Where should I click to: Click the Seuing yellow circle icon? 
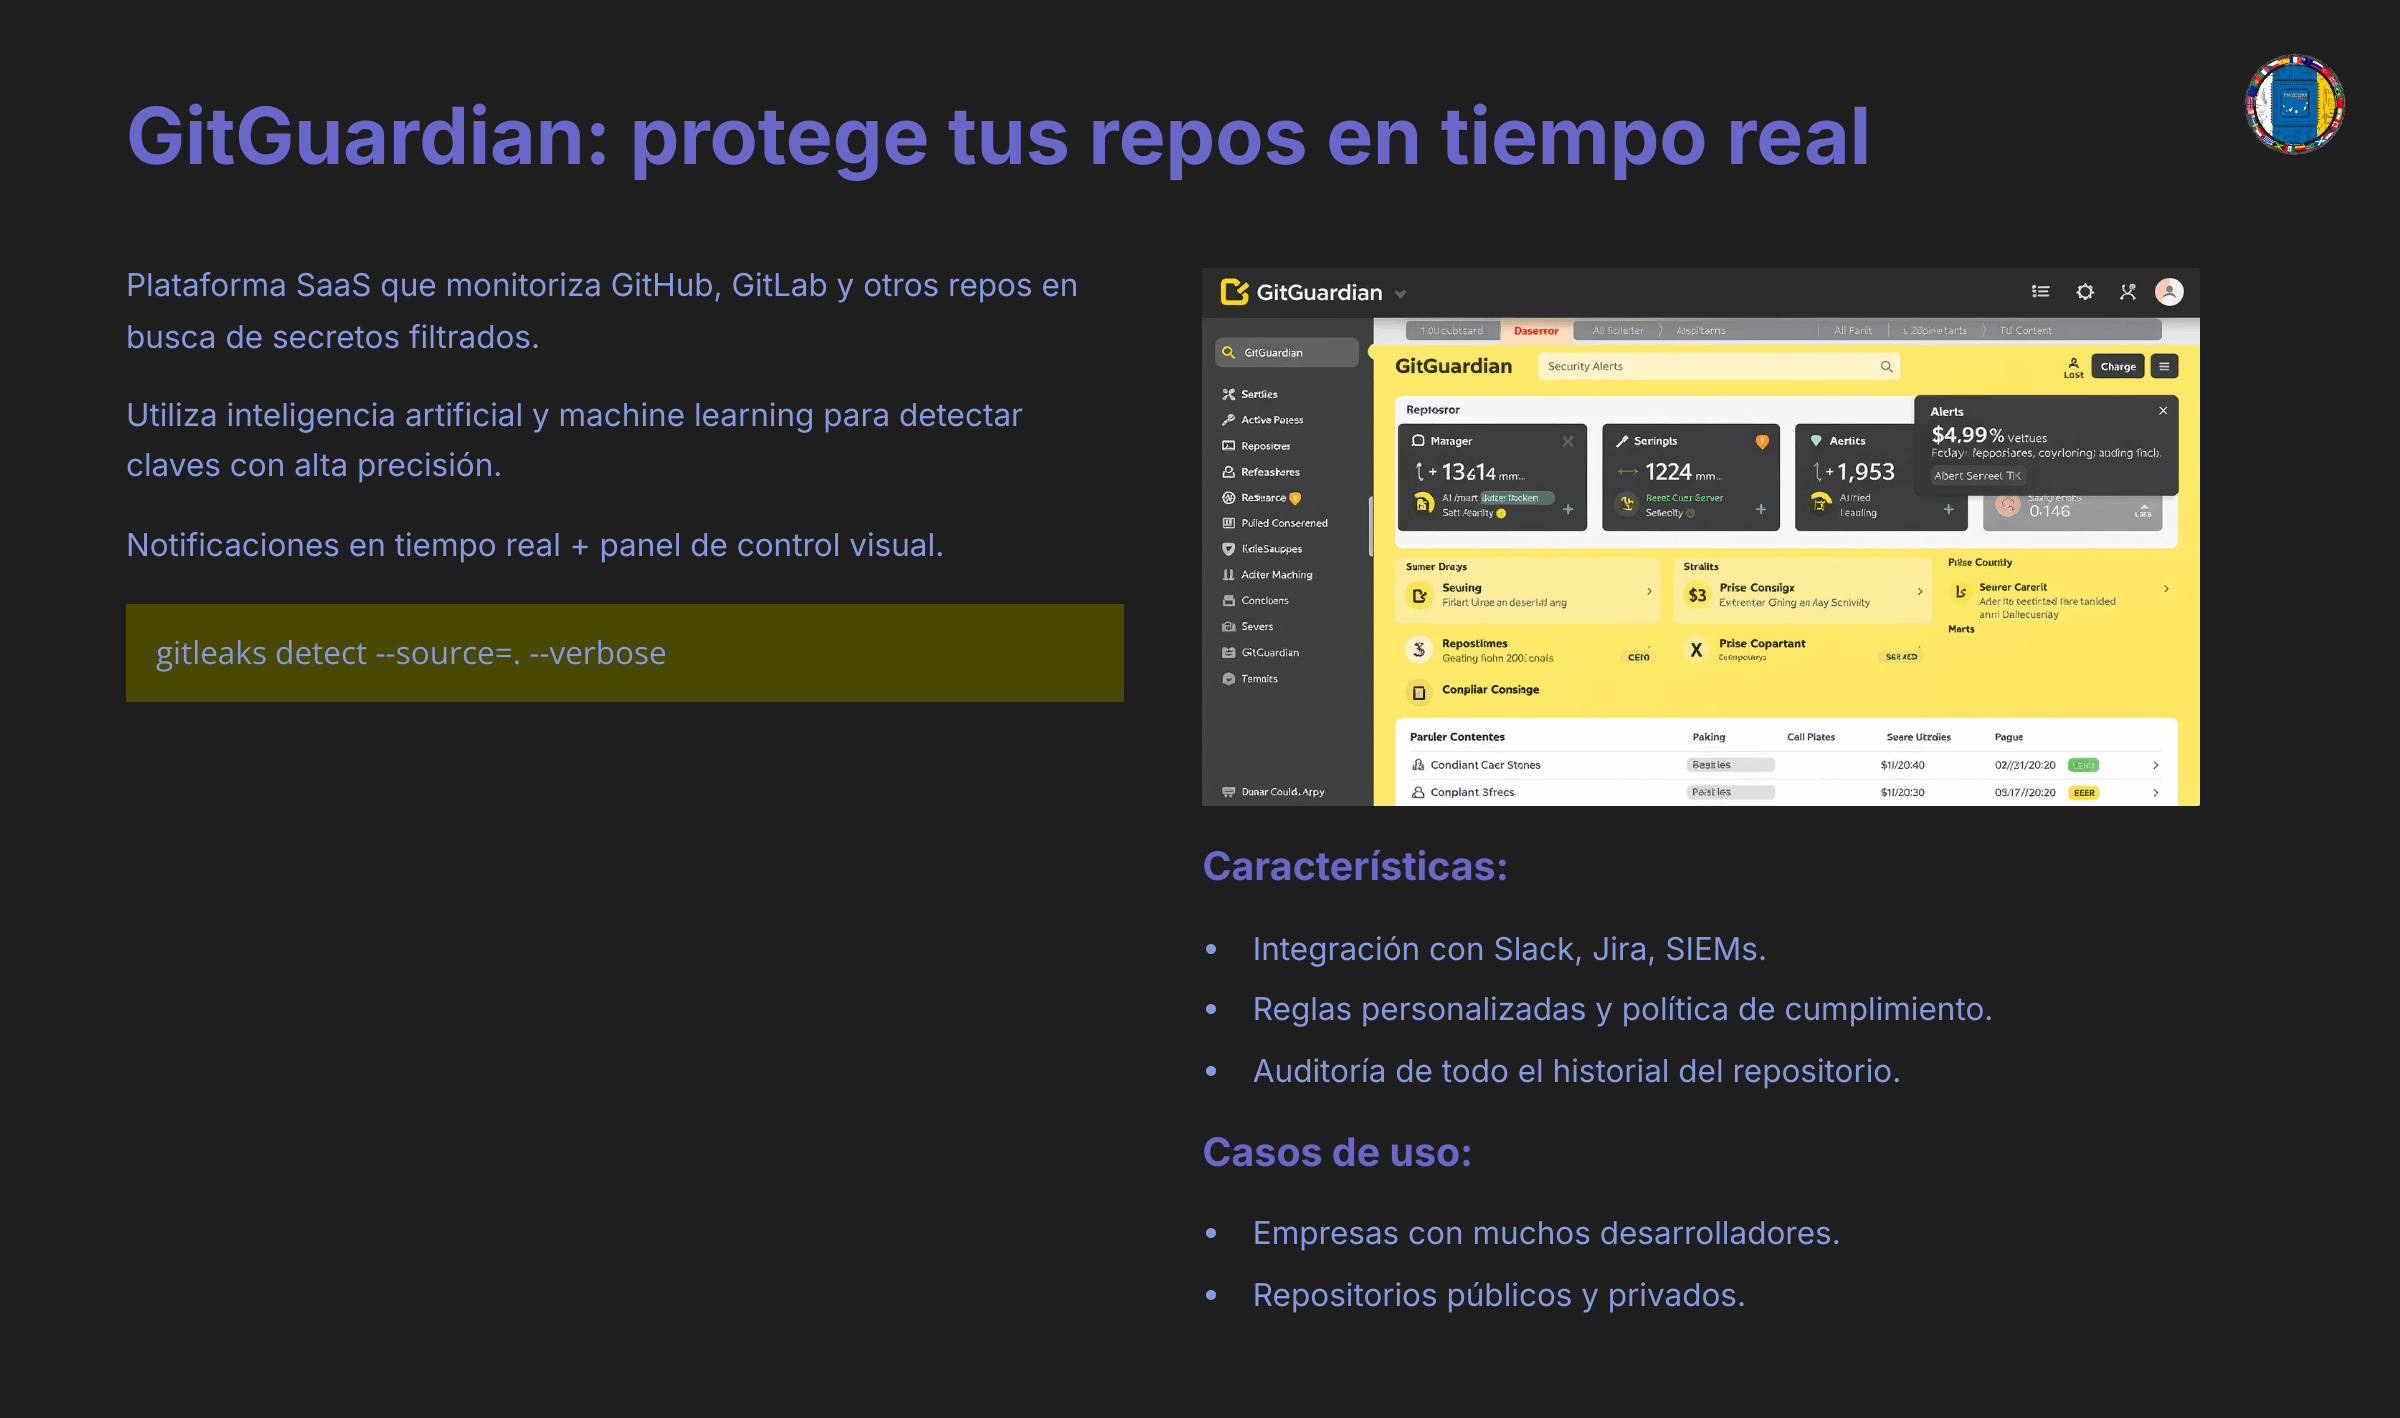coord(1419,595)
